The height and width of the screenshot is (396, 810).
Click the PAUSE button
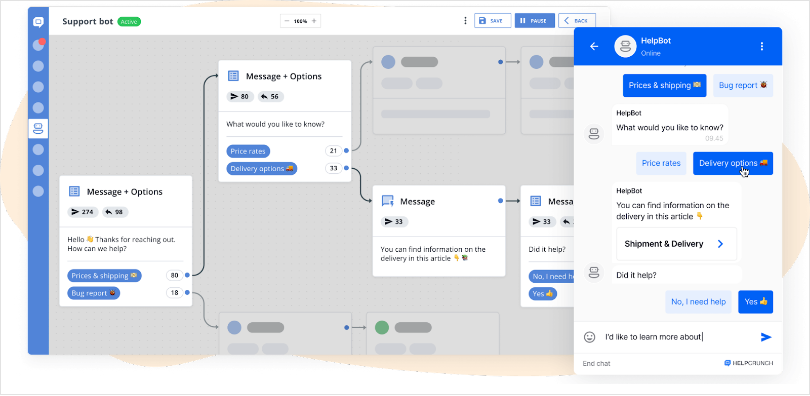tap(535, 21)
